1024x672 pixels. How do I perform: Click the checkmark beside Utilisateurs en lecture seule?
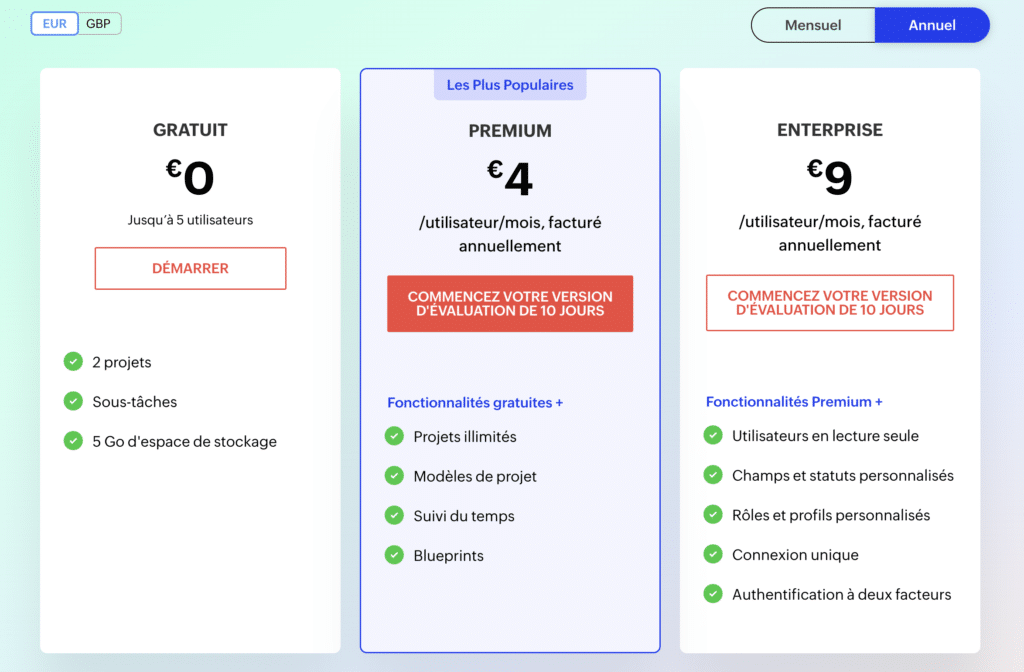click(713, 435)
